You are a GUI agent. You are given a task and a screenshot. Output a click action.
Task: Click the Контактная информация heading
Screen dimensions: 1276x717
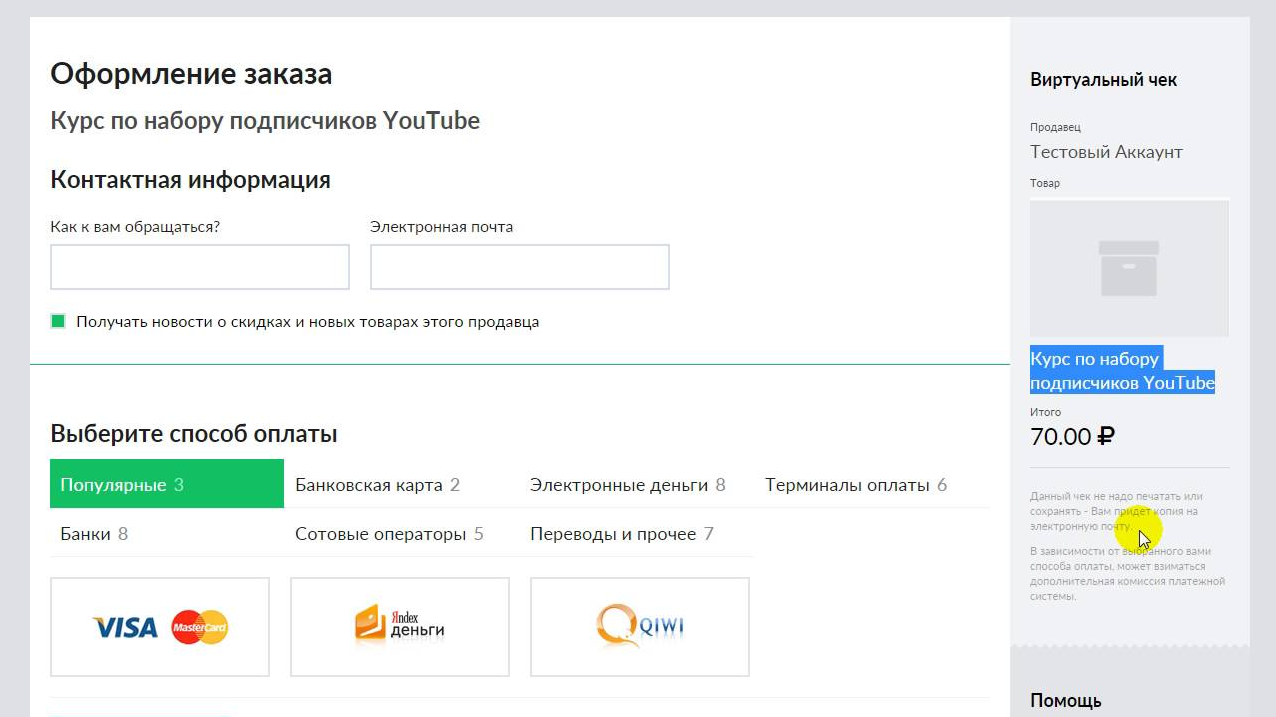[x=190, y=180]
